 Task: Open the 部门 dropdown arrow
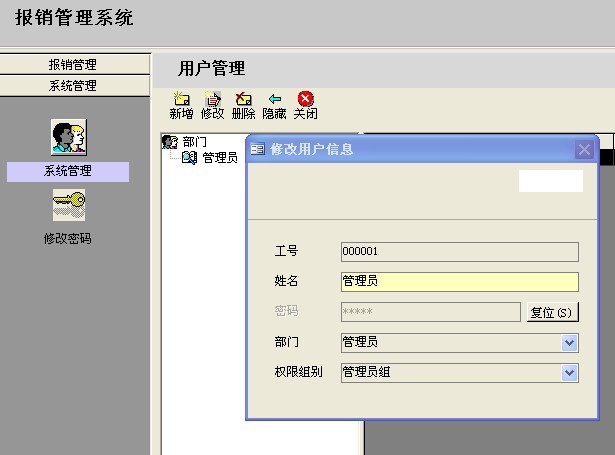pos(570,343)
